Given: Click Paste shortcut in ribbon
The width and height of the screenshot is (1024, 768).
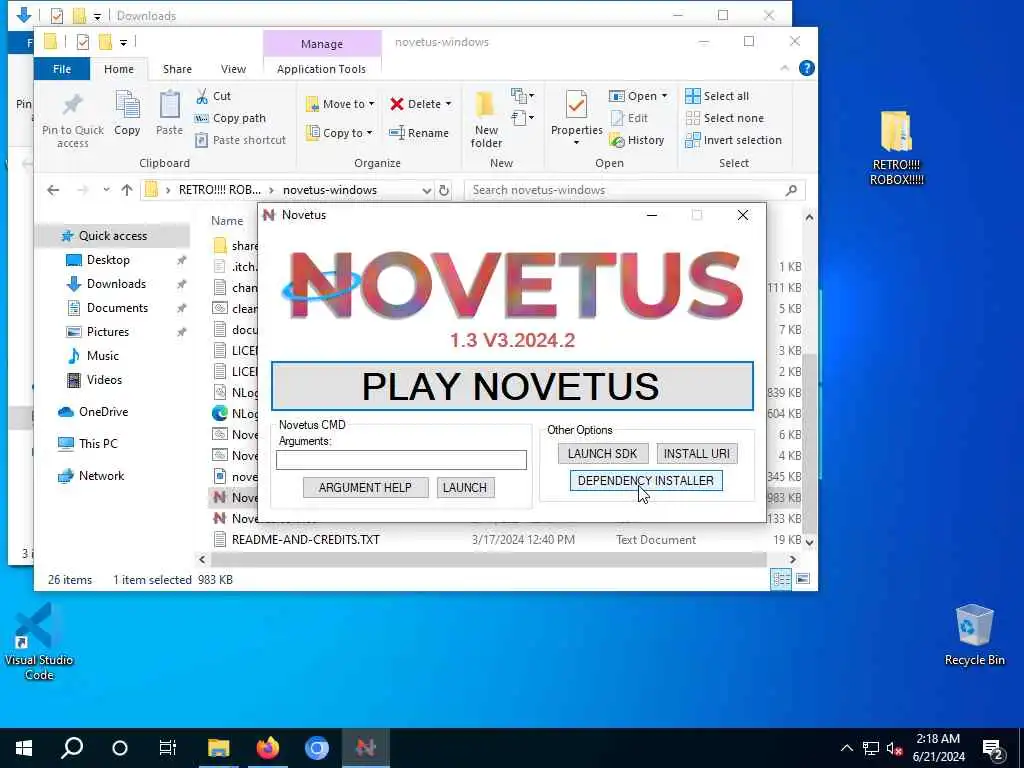Looking at the screenshot, I should tap(240, 140).
